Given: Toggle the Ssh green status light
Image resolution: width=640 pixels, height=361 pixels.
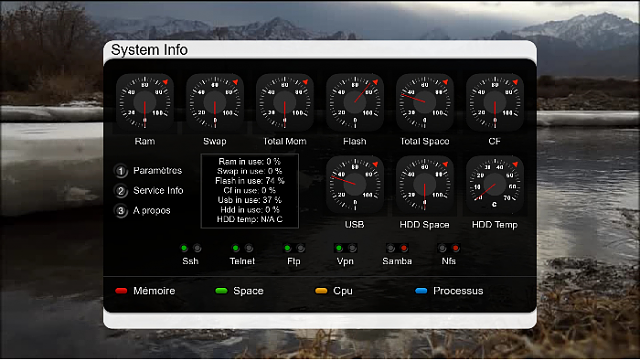Looking at the screenshot, I should [184, 248].
